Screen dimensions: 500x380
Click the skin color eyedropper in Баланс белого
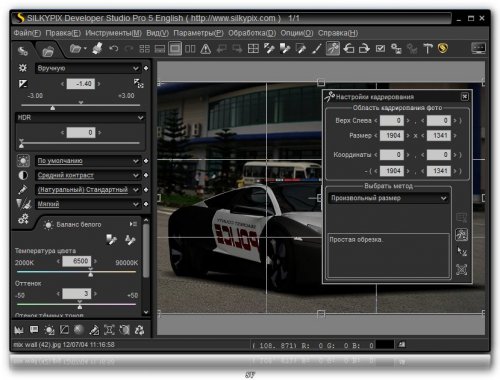pyautogui.click(x=130, y=239)
